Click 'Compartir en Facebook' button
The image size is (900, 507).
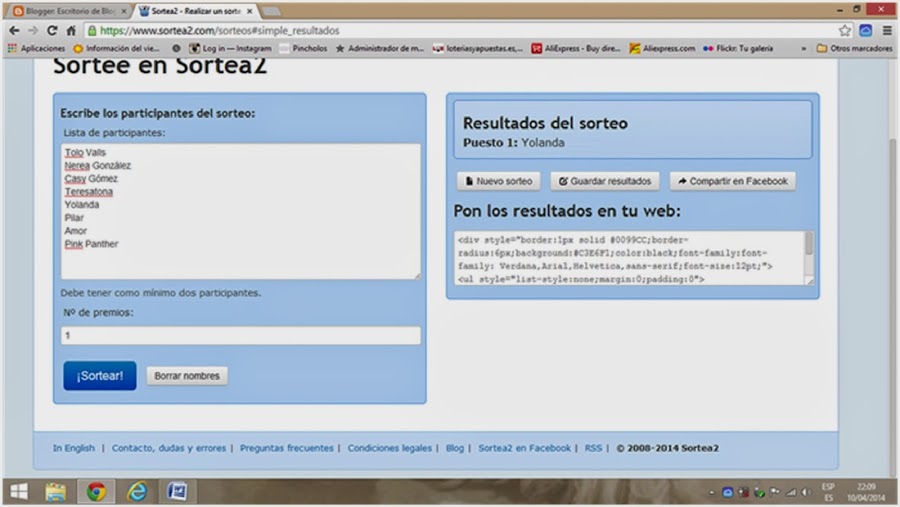[x=732, y=181]
